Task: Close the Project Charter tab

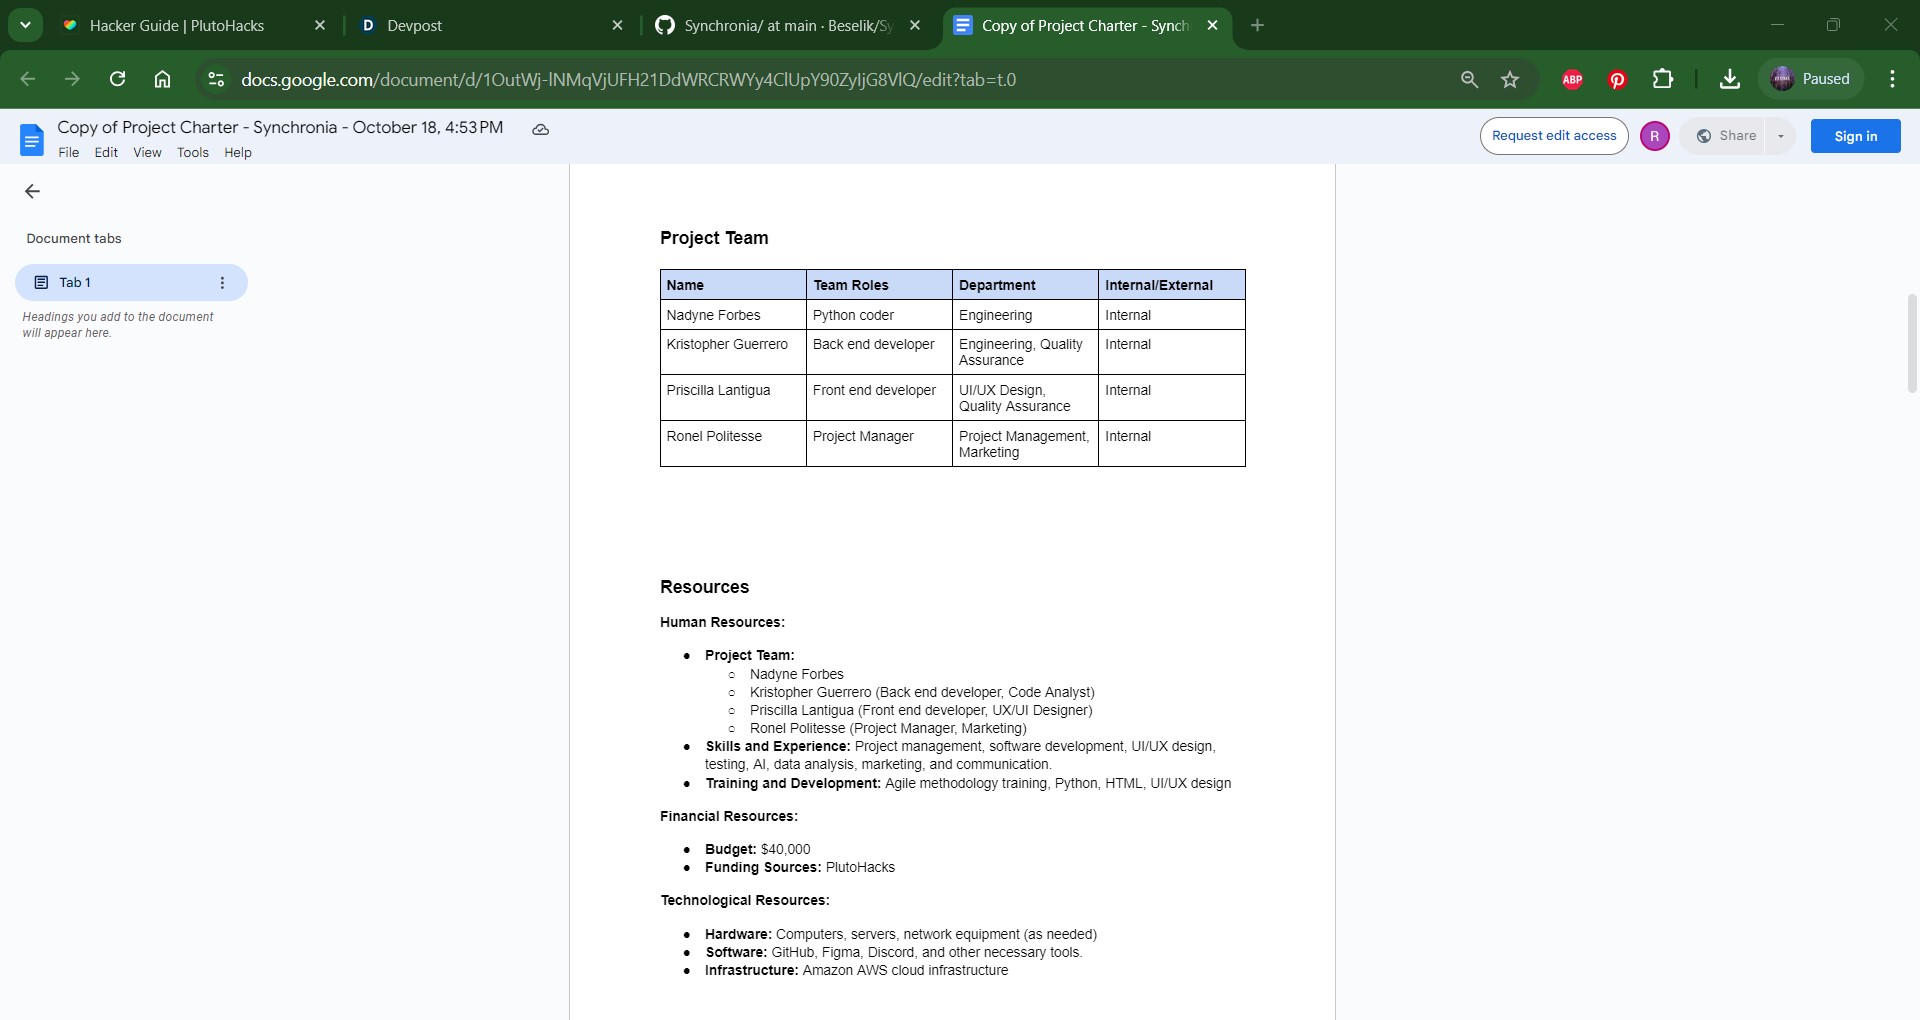Action: point(1212,26)
